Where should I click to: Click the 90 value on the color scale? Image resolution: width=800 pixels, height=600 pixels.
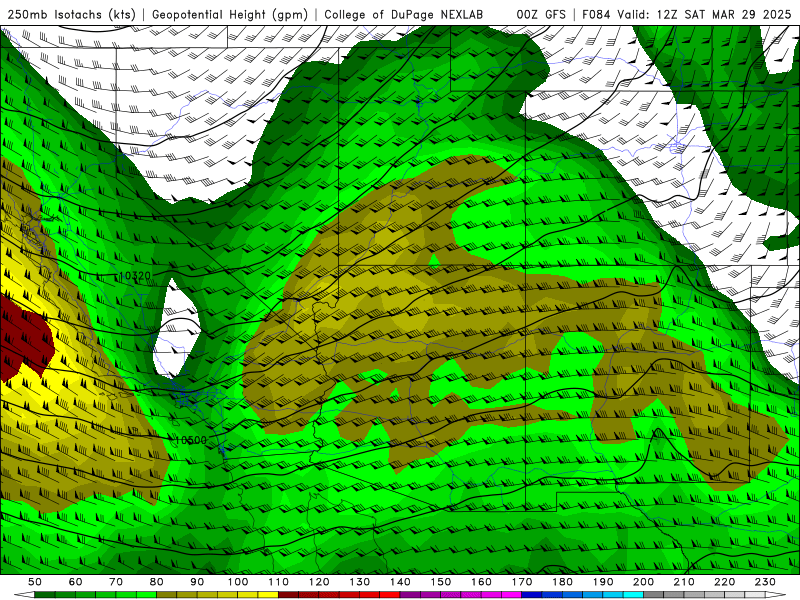197,582
